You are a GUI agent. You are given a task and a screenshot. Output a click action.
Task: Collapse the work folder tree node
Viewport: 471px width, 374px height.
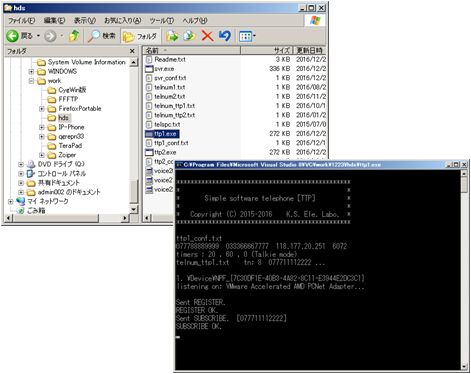click(x=31, y=81)
